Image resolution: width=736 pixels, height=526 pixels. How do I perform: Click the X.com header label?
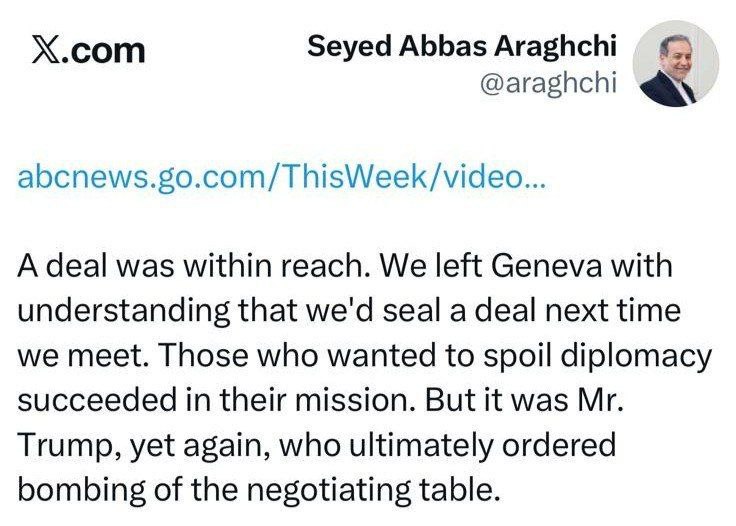(x=87, y=50)
